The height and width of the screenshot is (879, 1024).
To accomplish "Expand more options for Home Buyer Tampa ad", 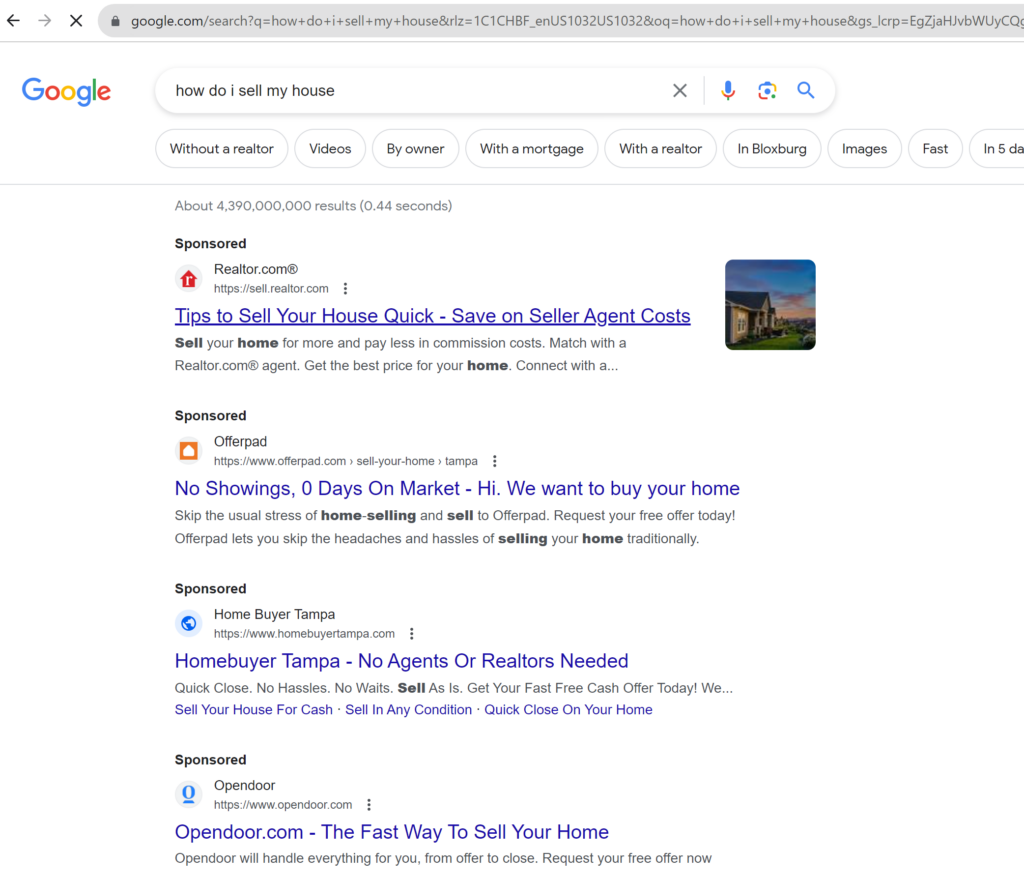I will click(x=411, y=634).
